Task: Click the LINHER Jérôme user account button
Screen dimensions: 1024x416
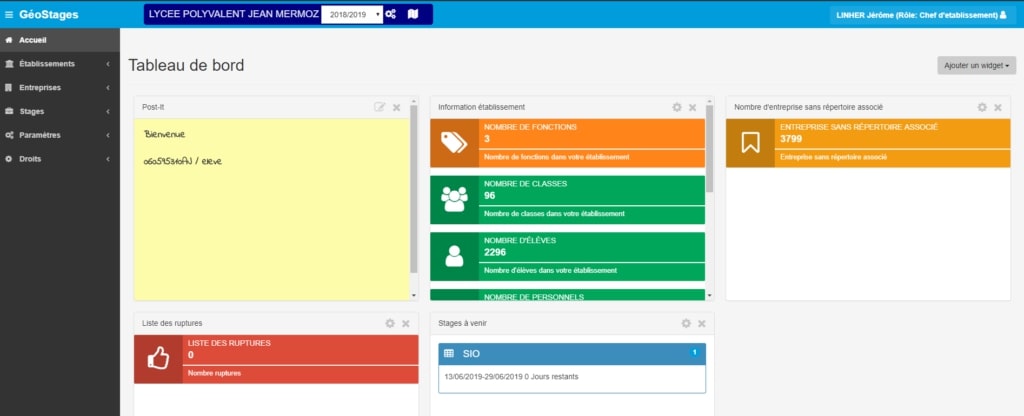Action: pos(921,15)
